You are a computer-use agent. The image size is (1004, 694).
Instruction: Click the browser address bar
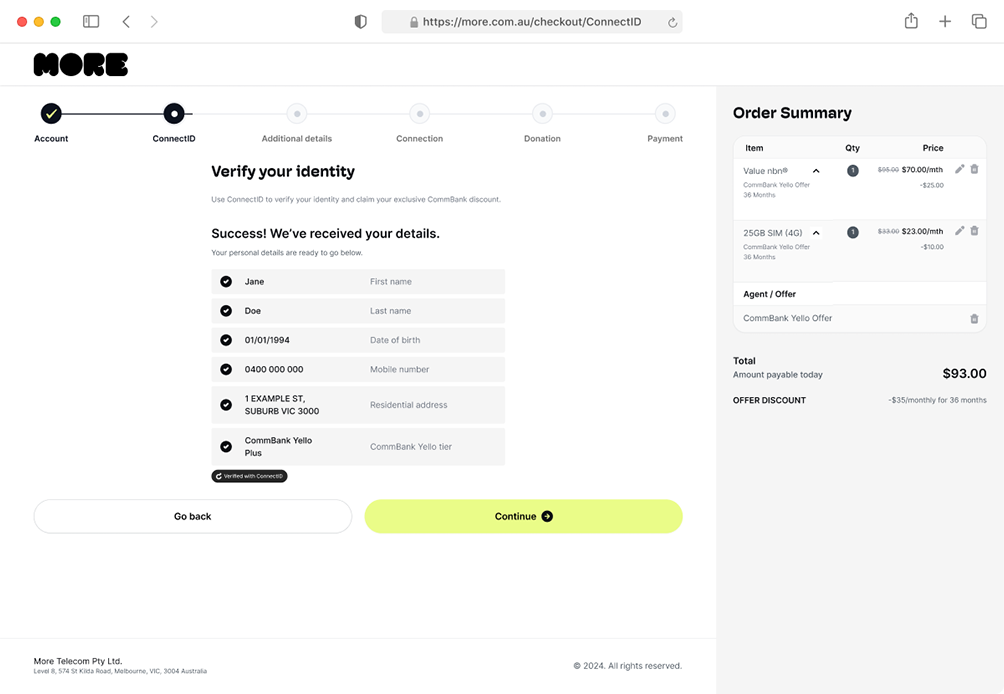(x=531, y=22)
